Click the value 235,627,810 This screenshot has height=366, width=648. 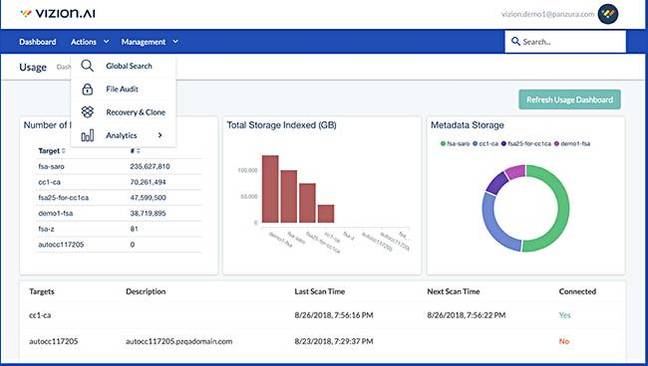pyautogui.click(x=150, y=166)
